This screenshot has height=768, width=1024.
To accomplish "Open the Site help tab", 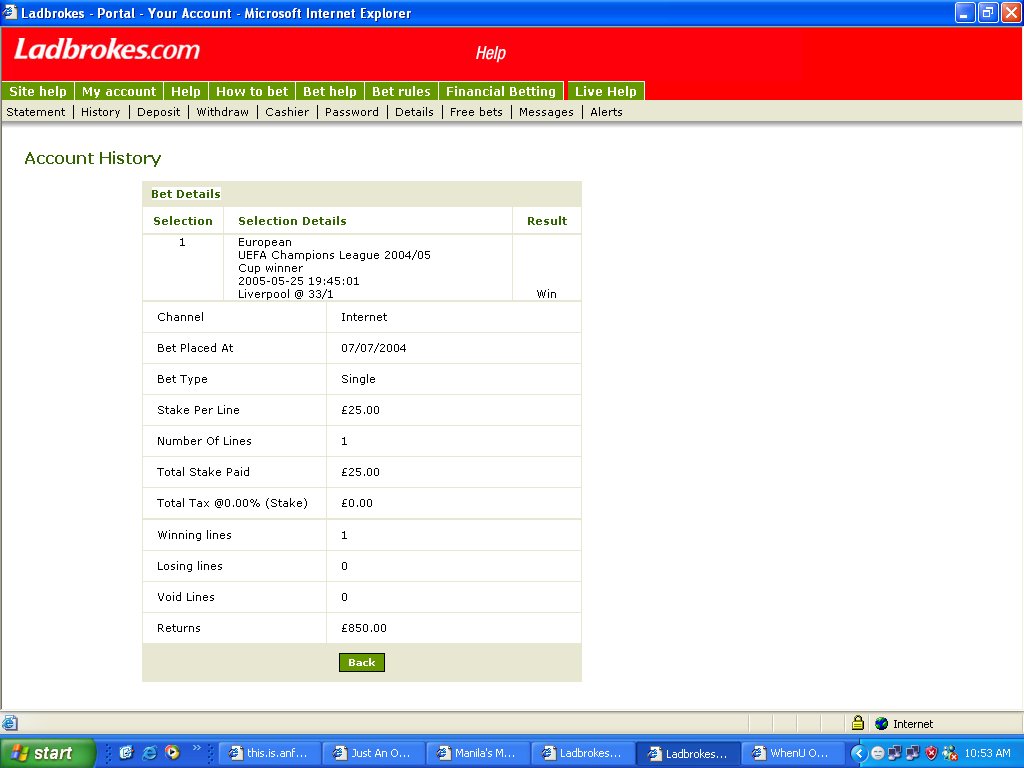I will pyautogui.click(x=38, y=91).
